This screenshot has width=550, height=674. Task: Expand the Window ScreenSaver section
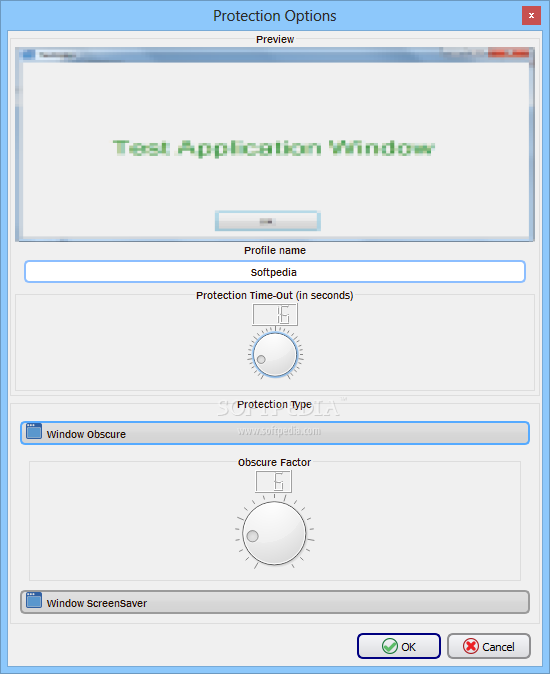tap(275, 602)
